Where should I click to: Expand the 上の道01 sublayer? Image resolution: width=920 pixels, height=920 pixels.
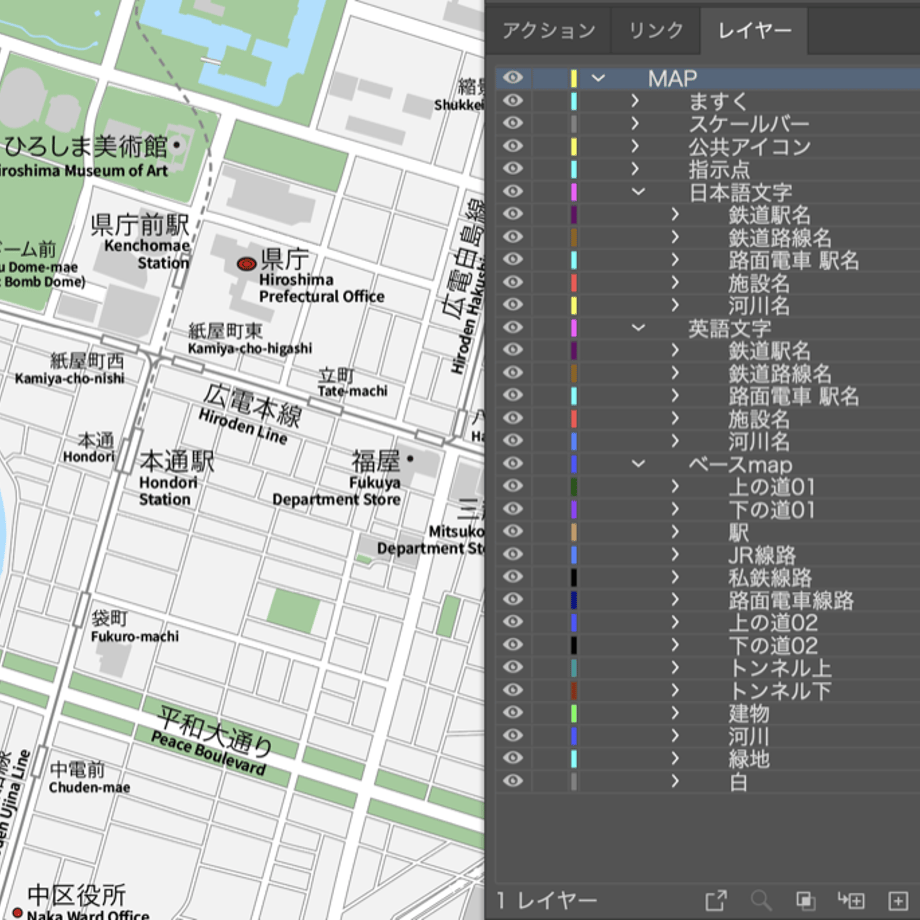[x=675, y=486]
